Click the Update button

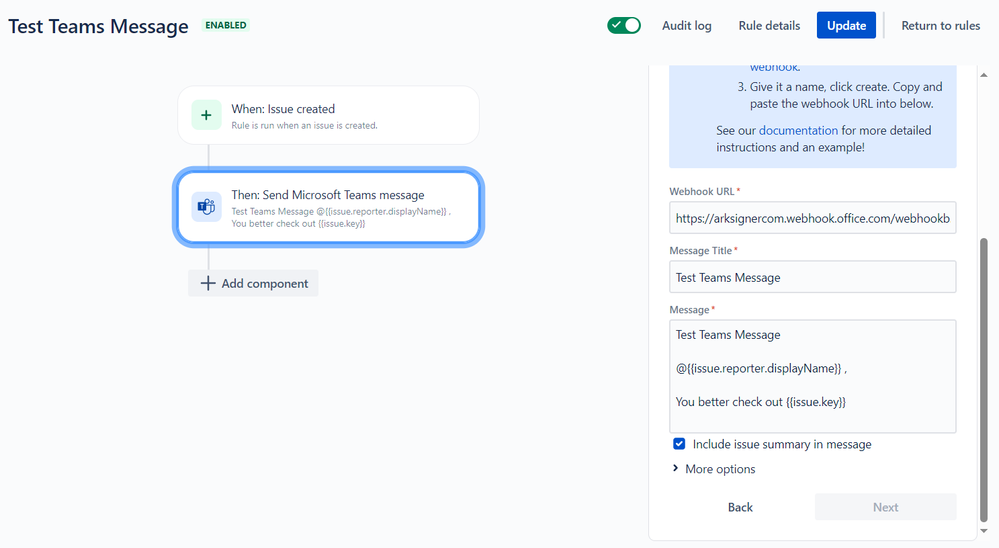tap(846, 25)
